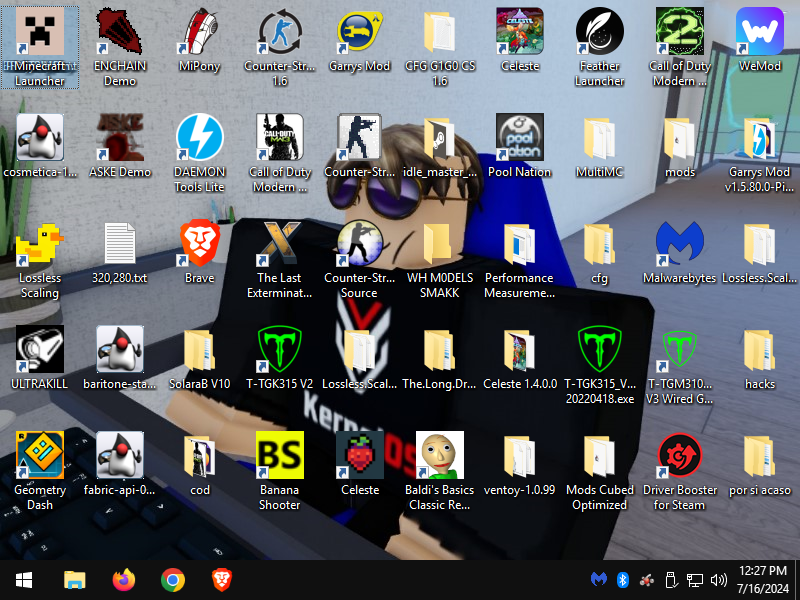Open the volume control in system tray
Viewport: 800px width, 600px height.
pyautogui.click(x=718, y=580)
